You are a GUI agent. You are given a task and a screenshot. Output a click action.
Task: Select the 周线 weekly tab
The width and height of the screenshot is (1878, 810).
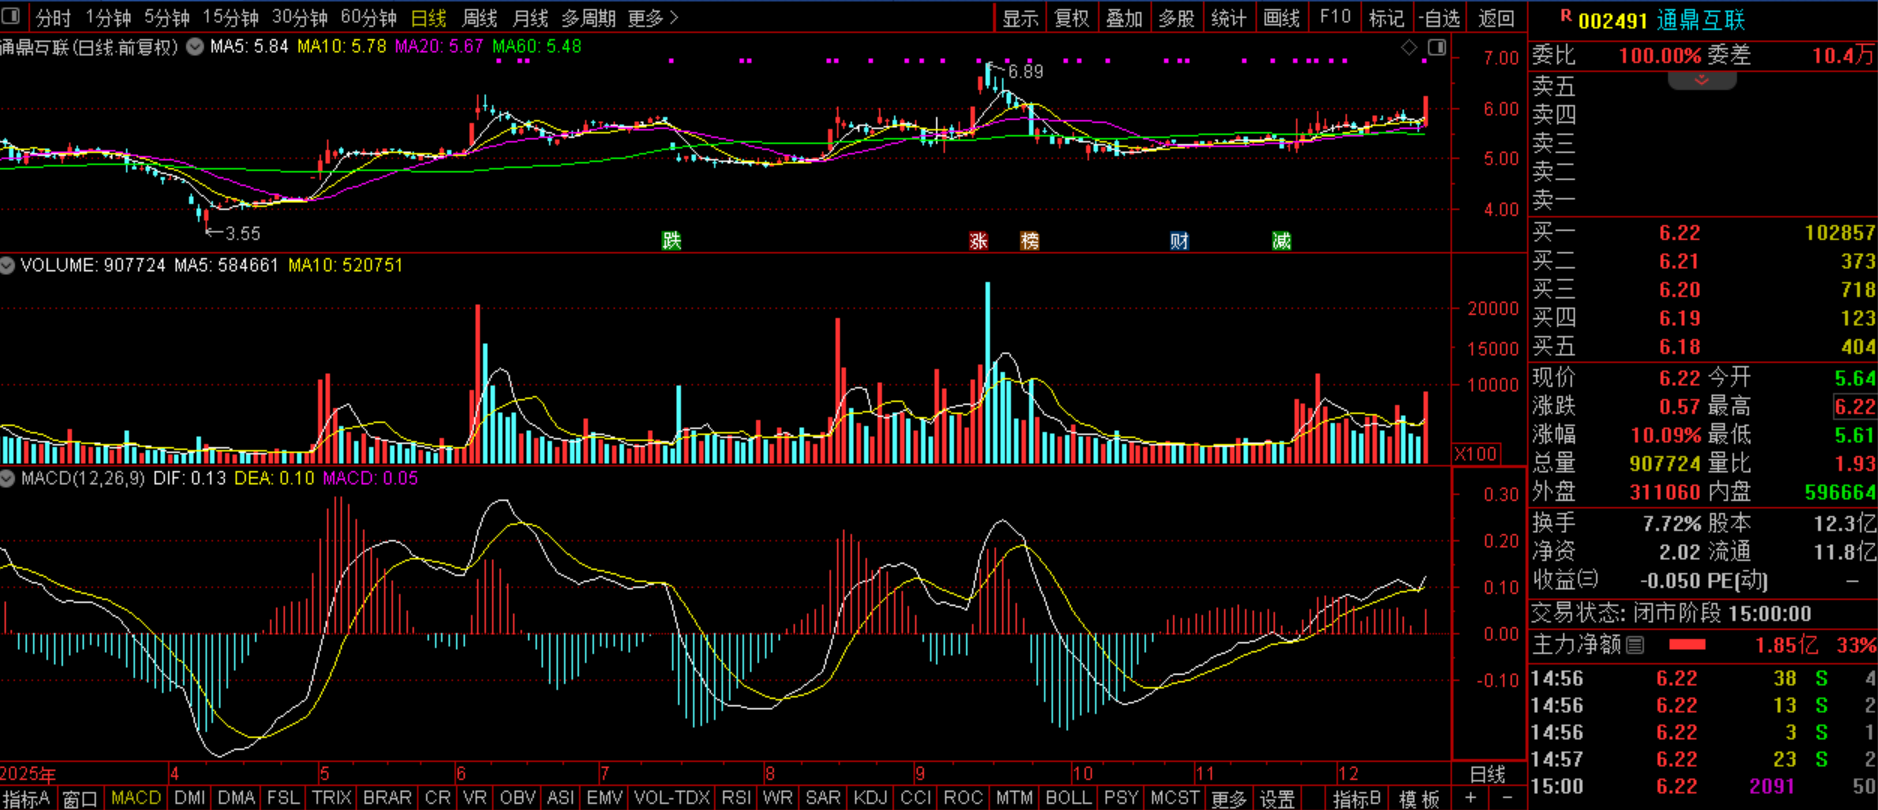[x=480, y=18]
